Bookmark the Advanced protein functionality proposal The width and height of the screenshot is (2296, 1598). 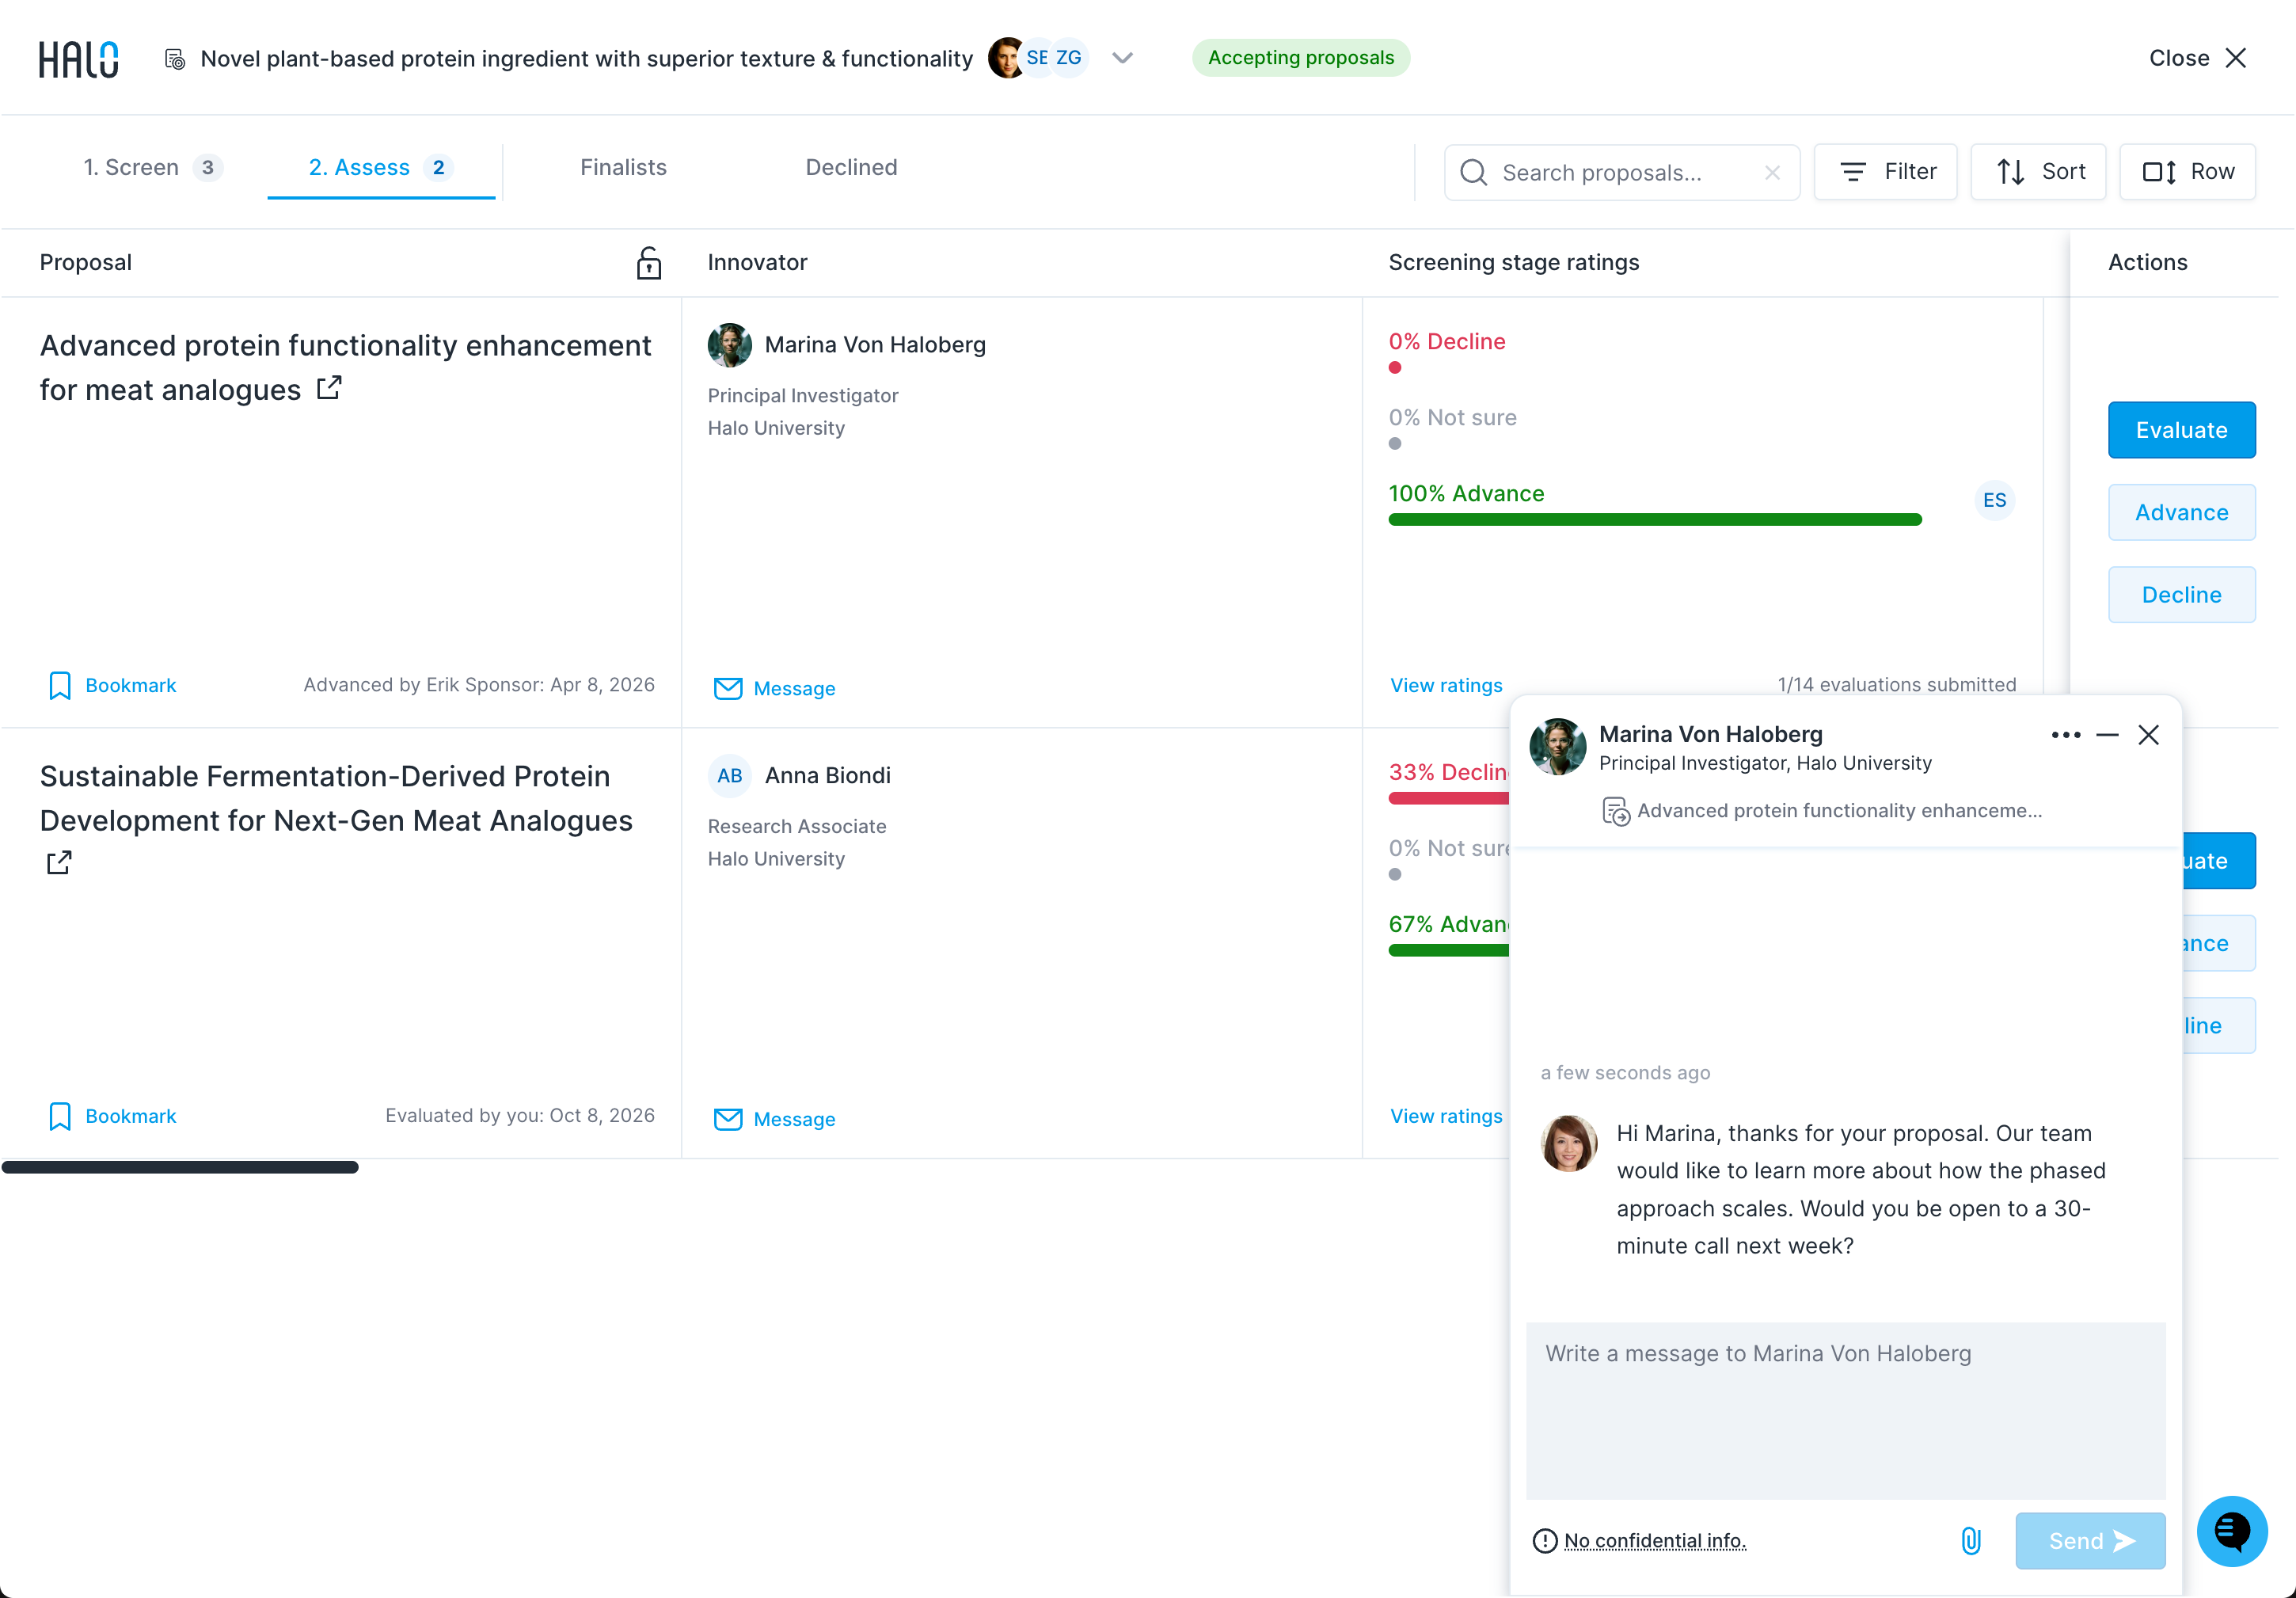tap(112, 685)
